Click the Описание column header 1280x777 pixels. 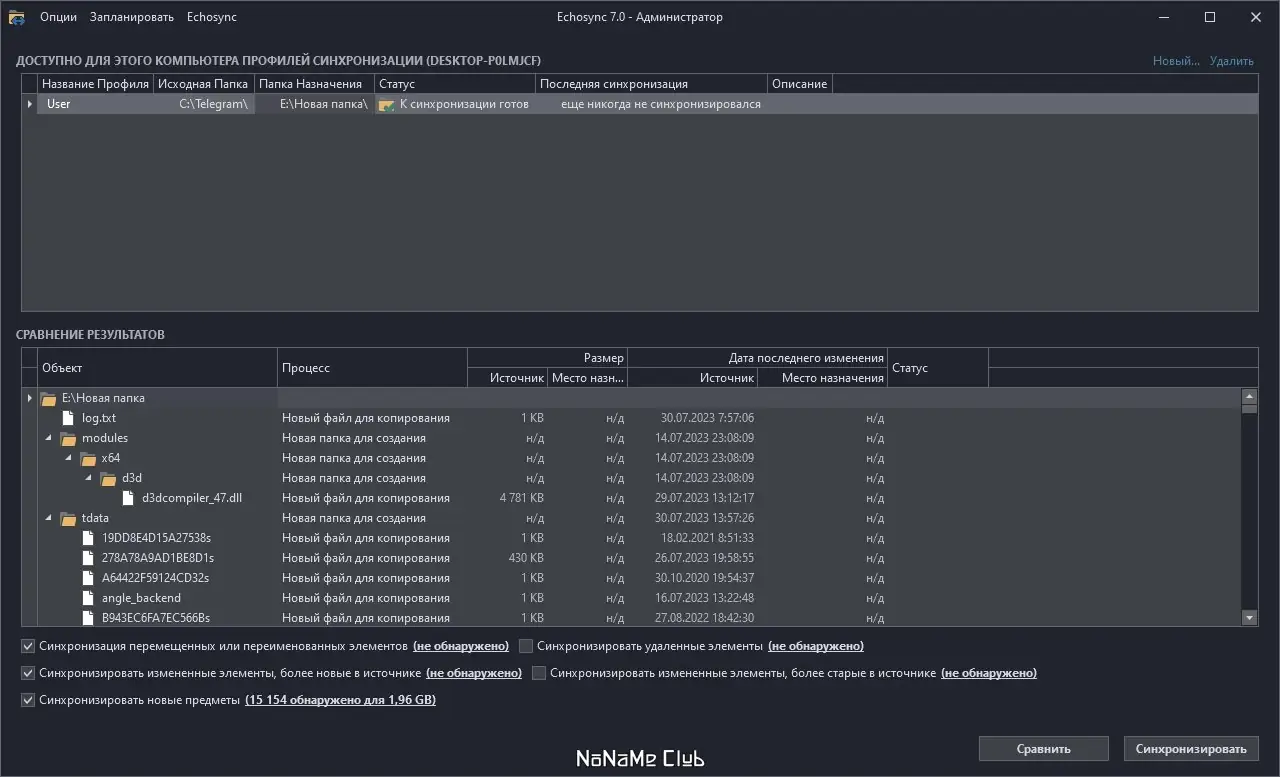coord(799,84)
